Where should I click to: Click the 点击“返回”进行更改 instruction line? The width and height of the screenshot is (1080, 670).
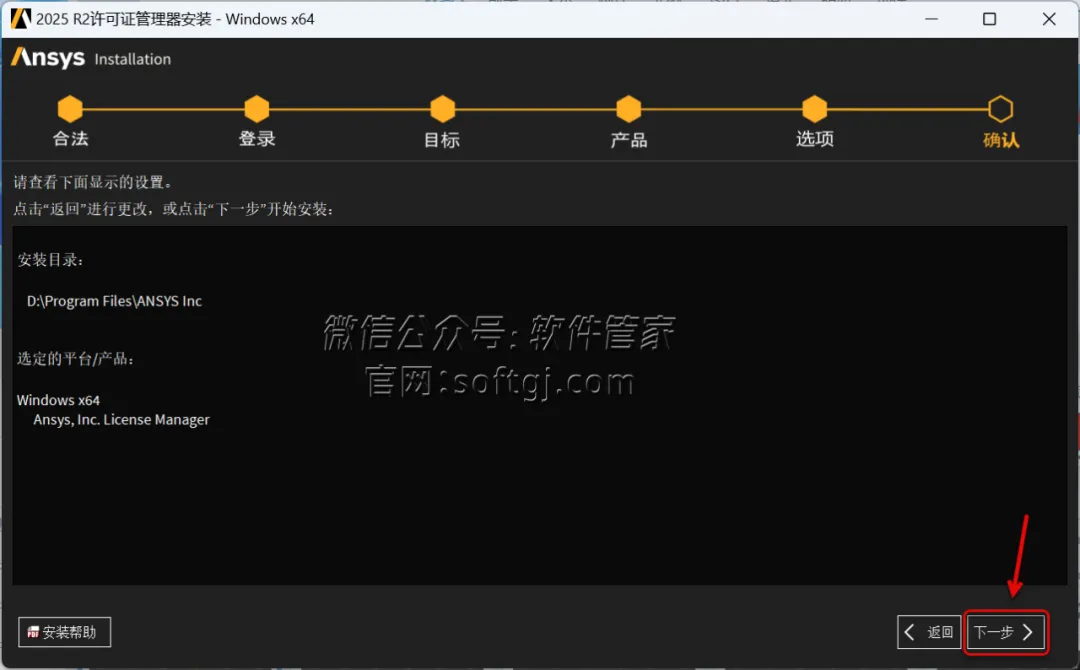174,209
